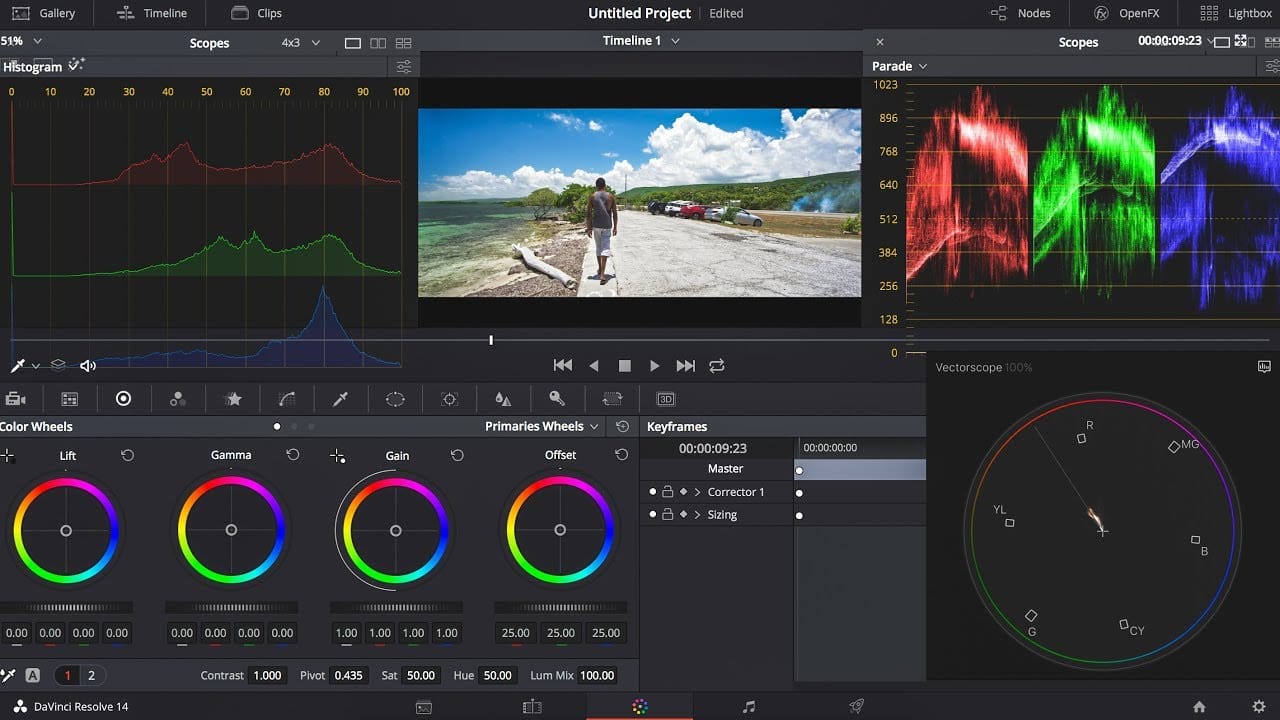The height and width of the screenshot is (720, 1280).
Task: Click the Histogram settings sliders icon
Action: (403, 67)
